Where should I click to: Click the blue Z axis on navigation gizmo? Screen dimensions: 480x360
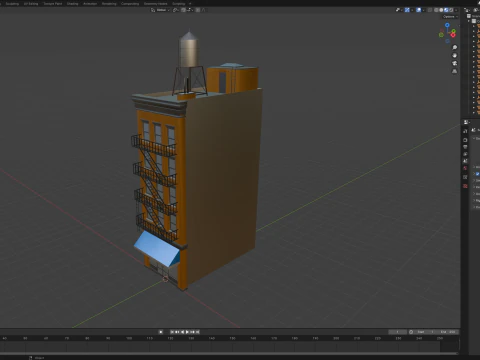[x=447, y=25]
